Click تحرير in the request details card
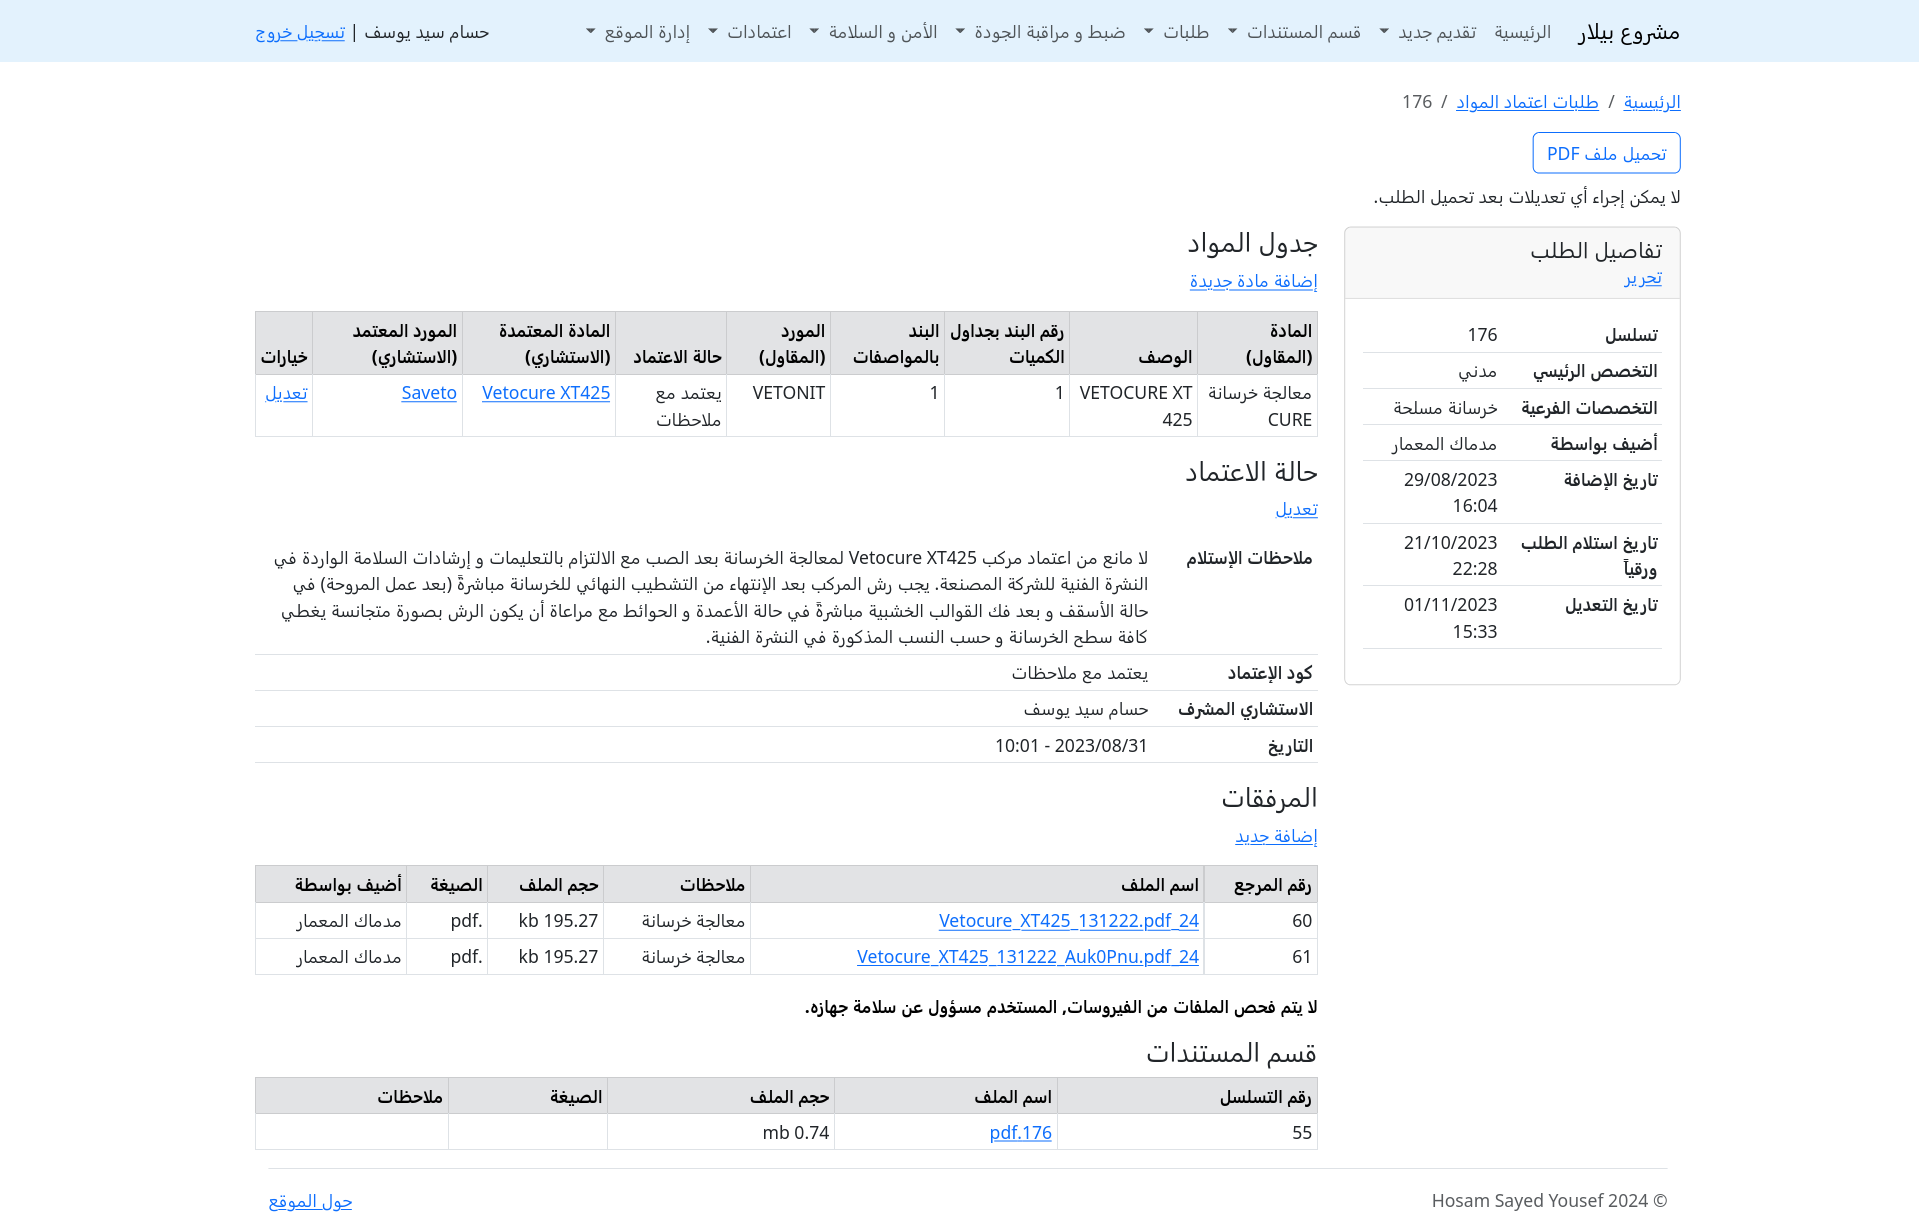The image size is (1919, 1220). [1642, 278]
